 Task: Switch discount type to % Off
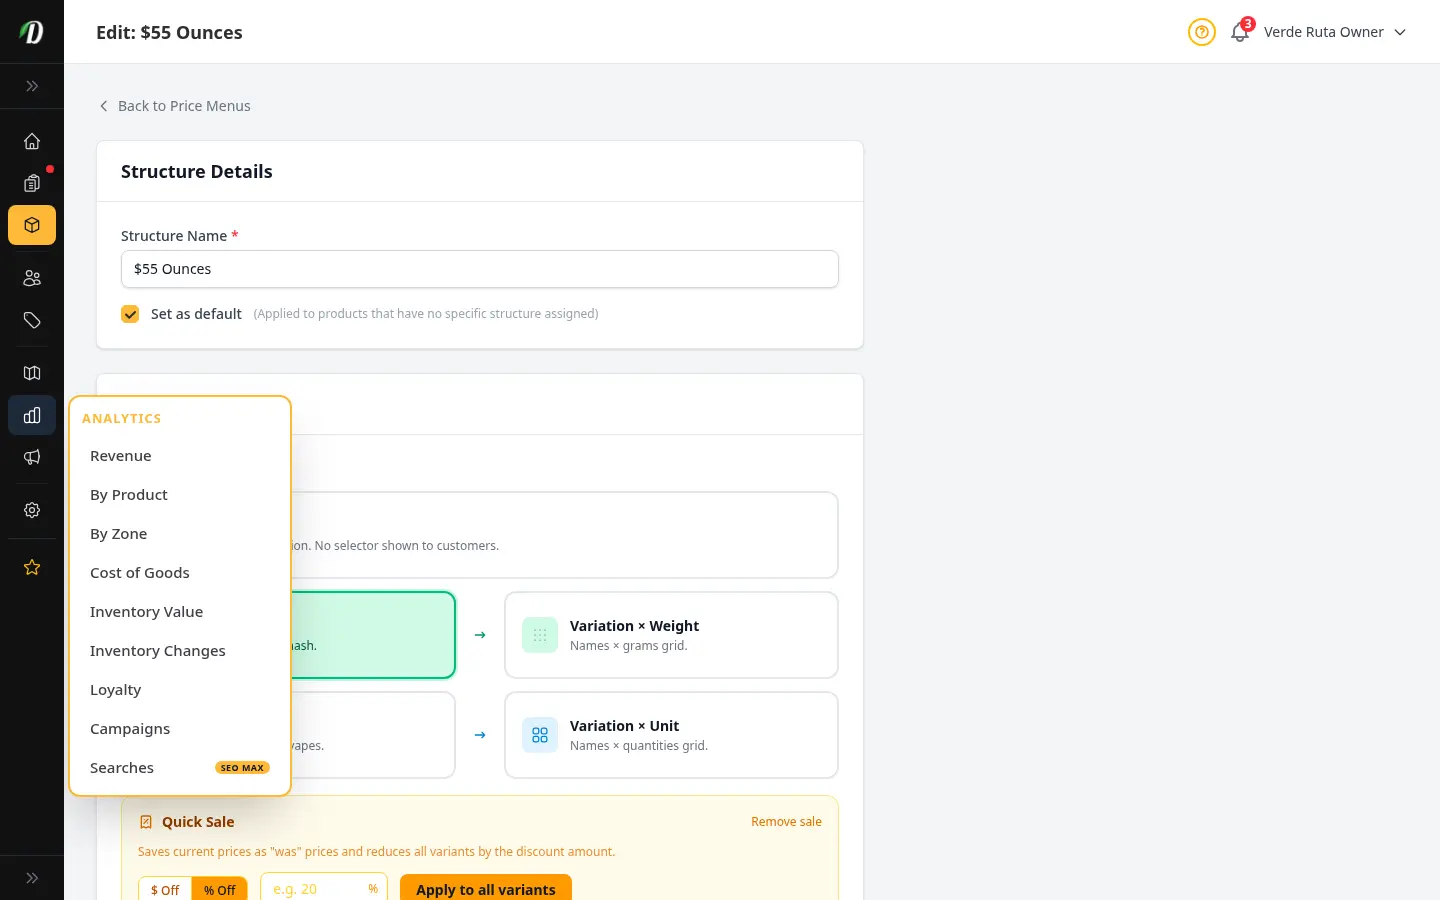tap(220, 890)
